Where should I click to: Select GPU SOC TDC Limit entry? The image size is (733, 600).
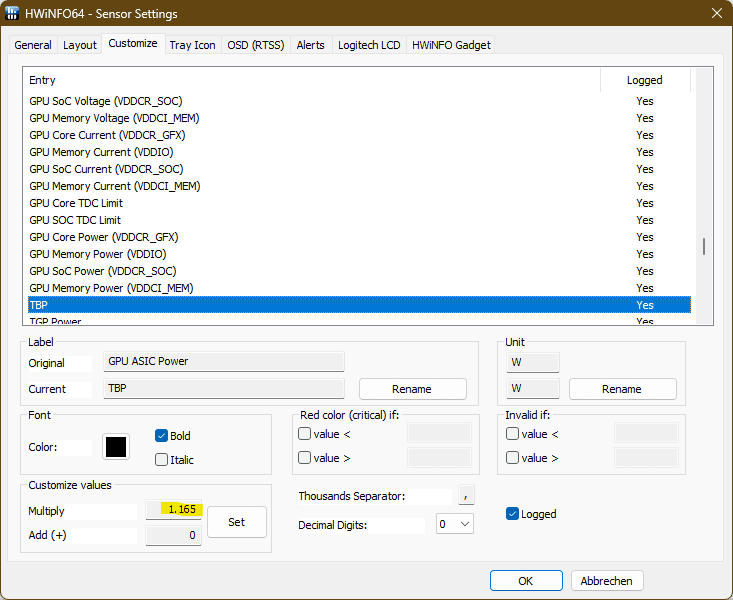pos(359,220)
